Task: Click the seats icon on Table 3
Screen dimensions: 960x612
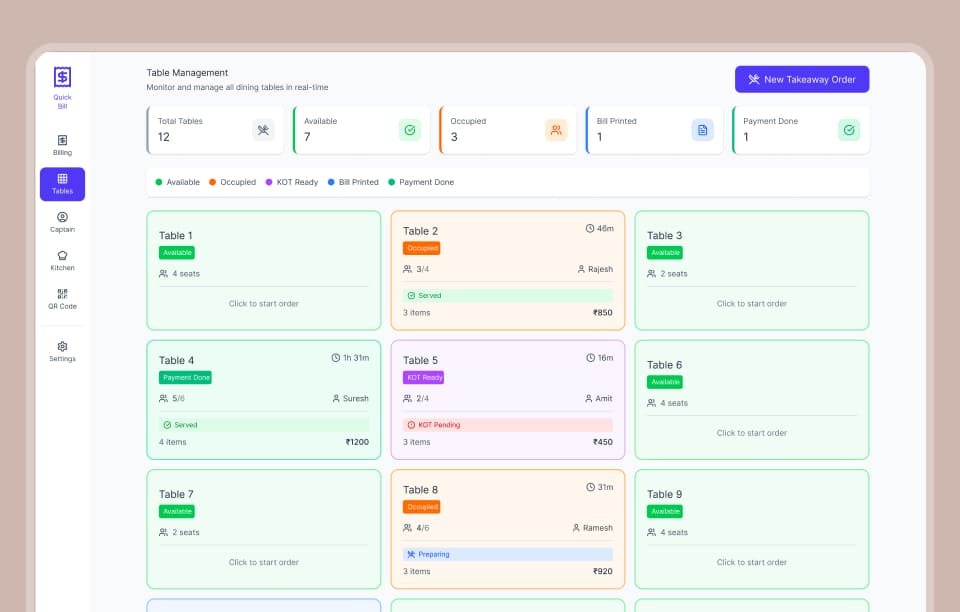Action: 651,274
